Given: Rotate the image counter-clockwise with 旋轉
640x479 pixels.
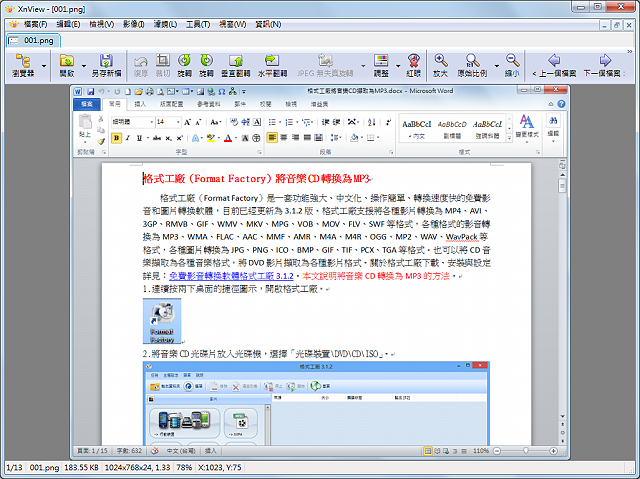Looking at the screenshot, I should pos(184,65).
